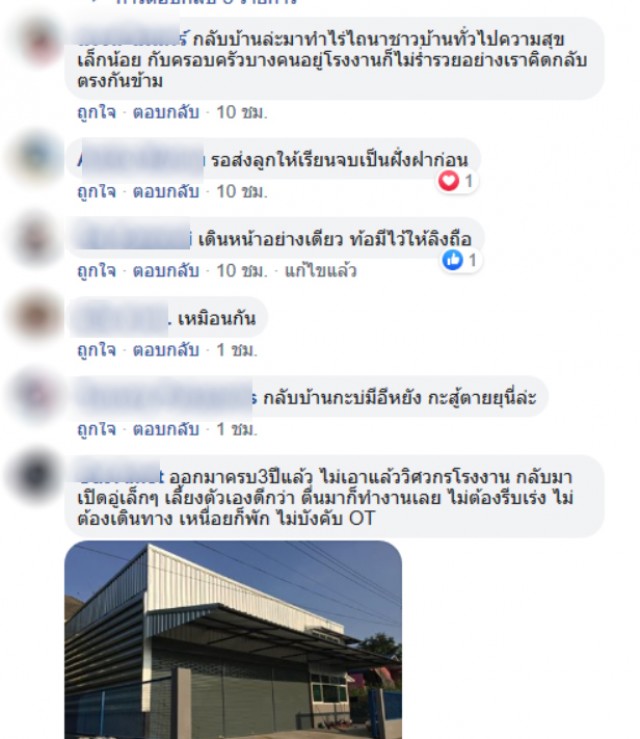The image size is (640, 739).
Task: Click ถูกใจ under the เดินหน้าอย่างเดียว comment
Action: (97, 271)
